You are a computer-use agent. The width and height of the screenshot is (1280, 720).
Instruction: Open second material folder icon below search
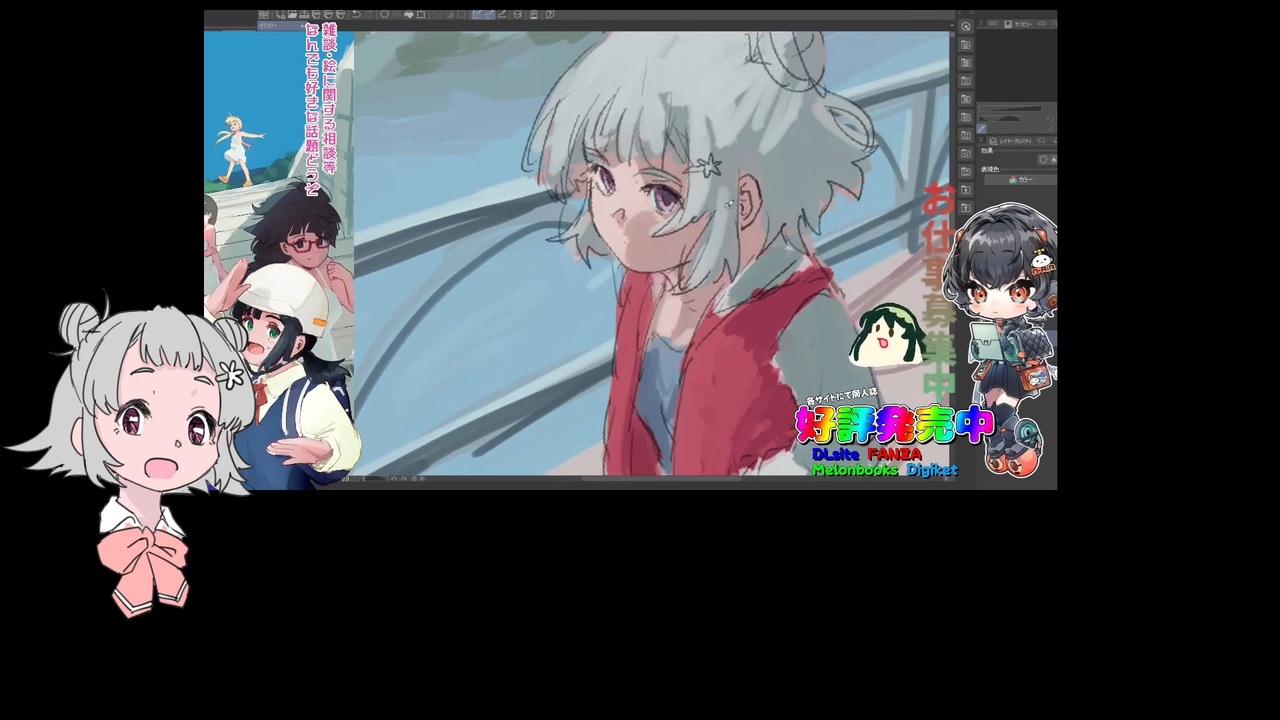[x=965, y=63]
